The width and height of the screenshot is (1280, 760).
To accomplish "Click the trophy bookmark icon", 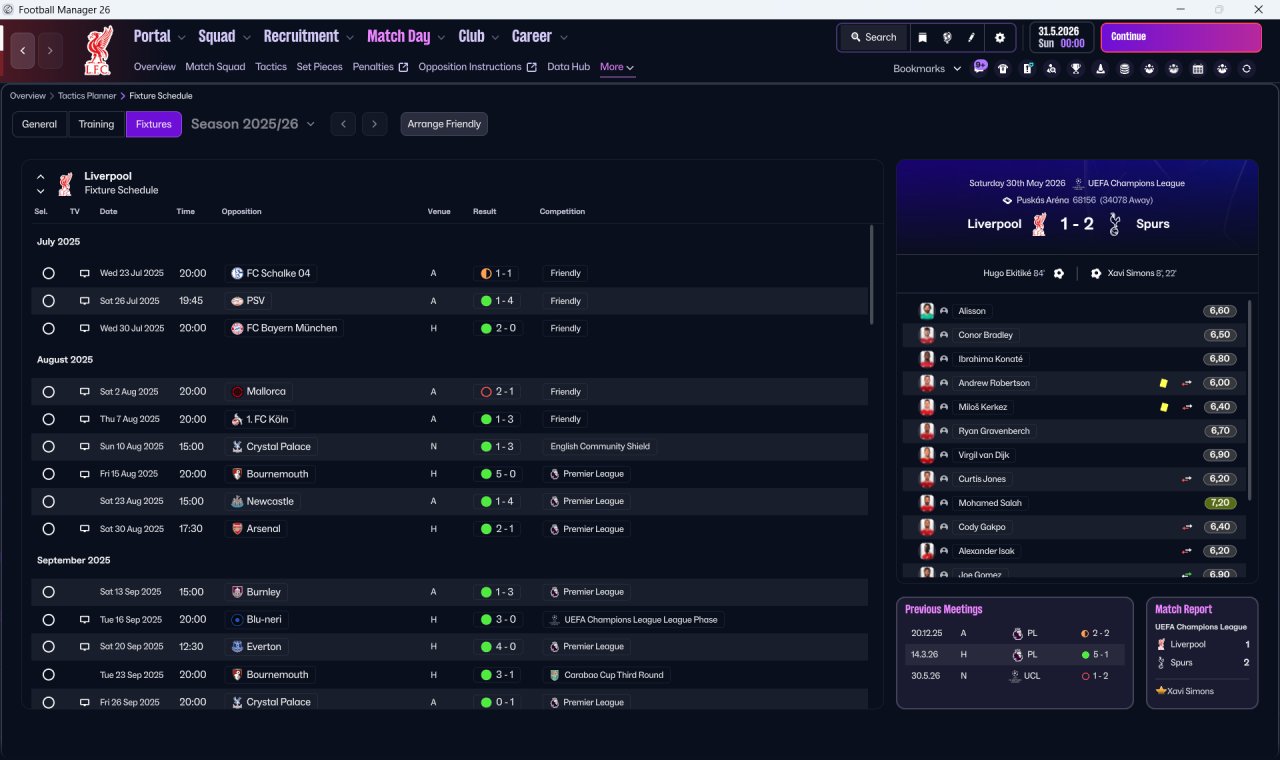I will [1076, 69].
